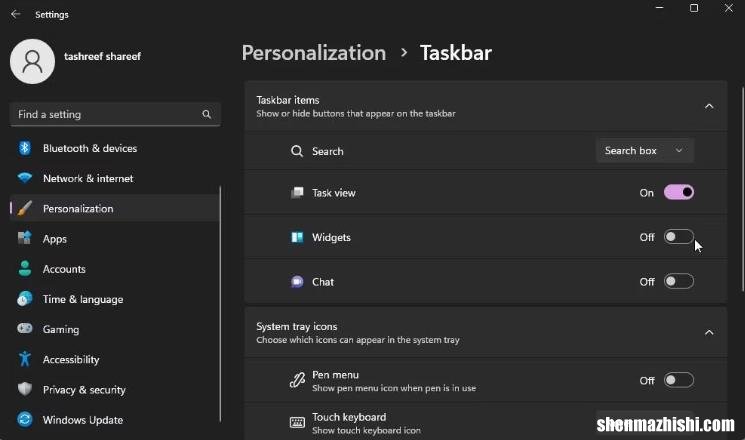Select Gaming in the sidebar
The height and width of the screenshot is (440, 745).
(115, 329)
